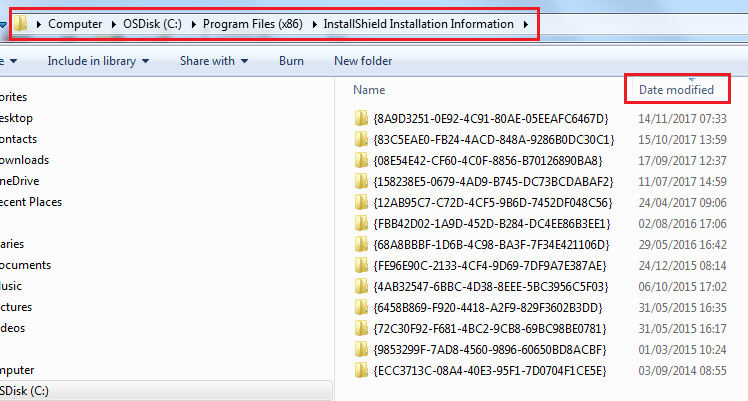Click the Burn toolbar button
748x401 pixels.
(x=291, y=61)
